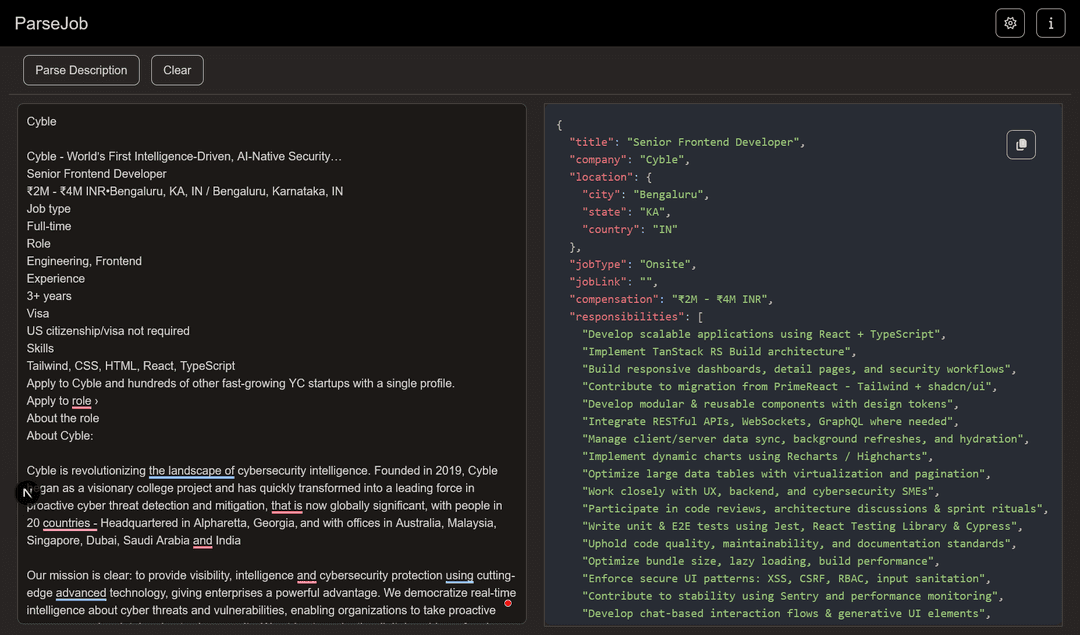This screenshot has height=635, width=1080.
Task: Click the underlined phrase "the landscape of"
Action: 191,470
